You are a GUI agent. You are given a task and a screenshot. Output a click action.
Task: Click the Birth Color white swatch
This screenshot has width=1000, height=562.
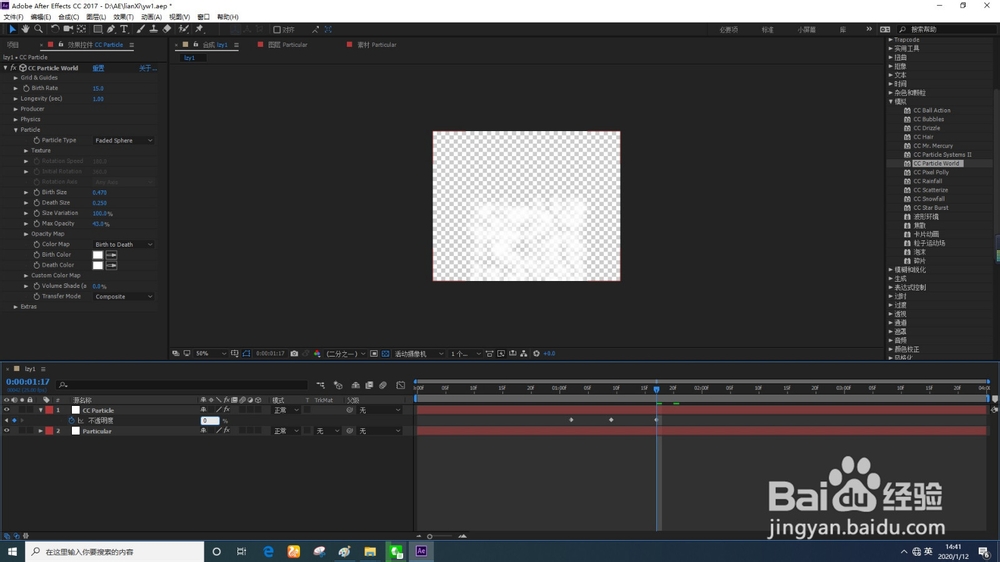[98, 255]
